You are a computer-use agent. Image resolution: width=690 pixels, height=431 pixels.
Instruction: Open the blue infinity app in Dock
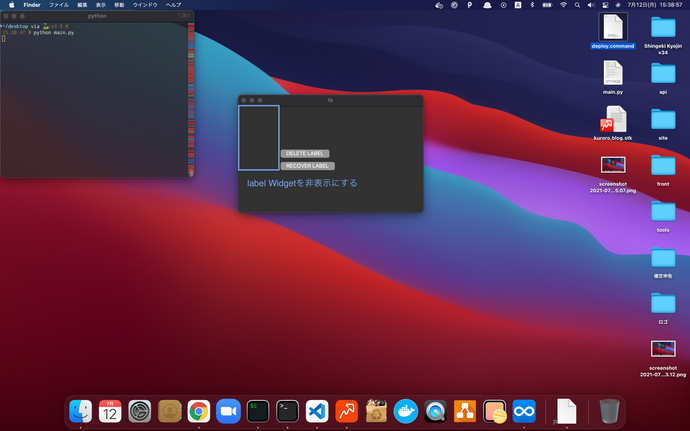[524, 411]
